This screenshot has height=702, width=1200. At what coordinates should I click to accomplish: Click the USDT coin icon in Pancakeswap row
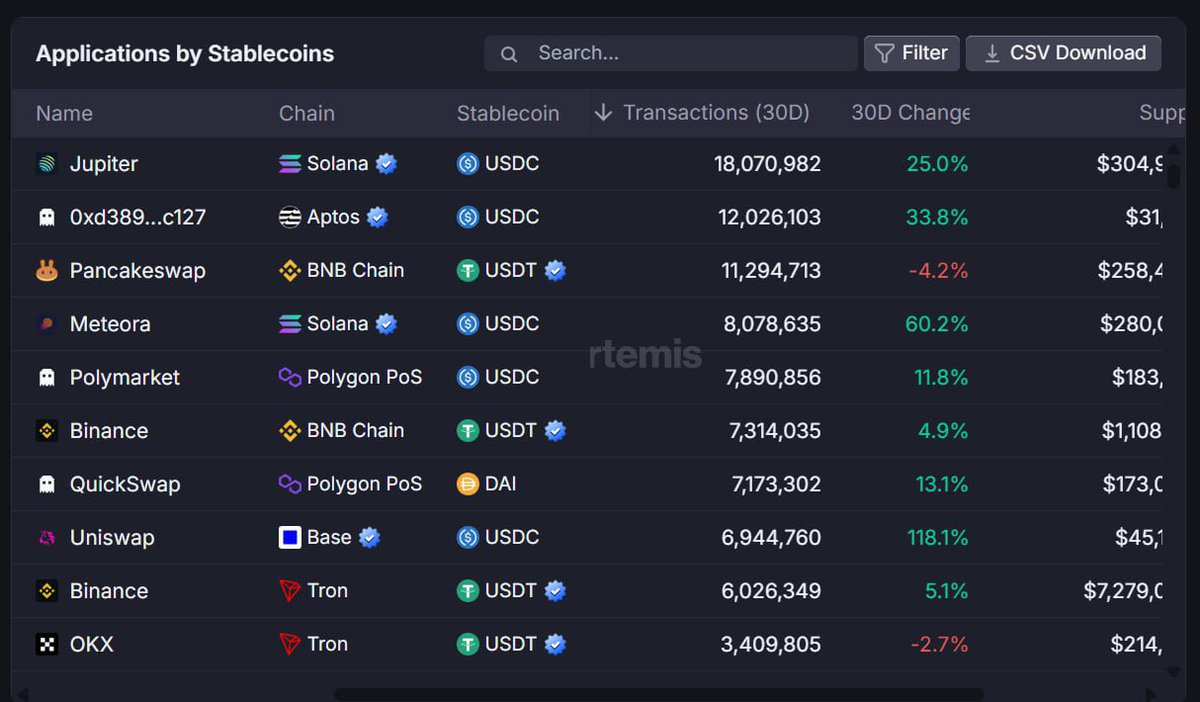(468, 270)
